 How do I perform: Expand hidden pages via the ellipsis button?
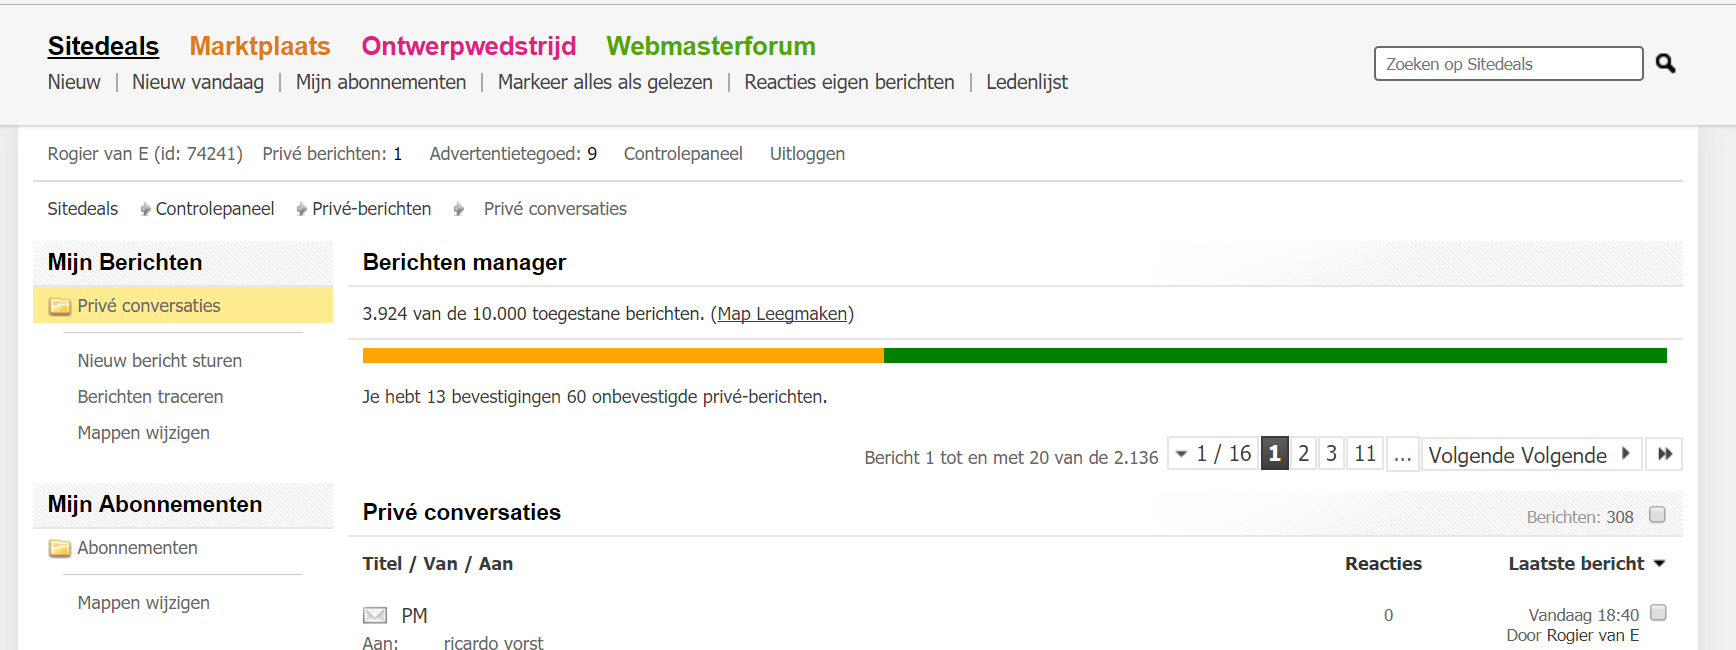coord(1403,454)
